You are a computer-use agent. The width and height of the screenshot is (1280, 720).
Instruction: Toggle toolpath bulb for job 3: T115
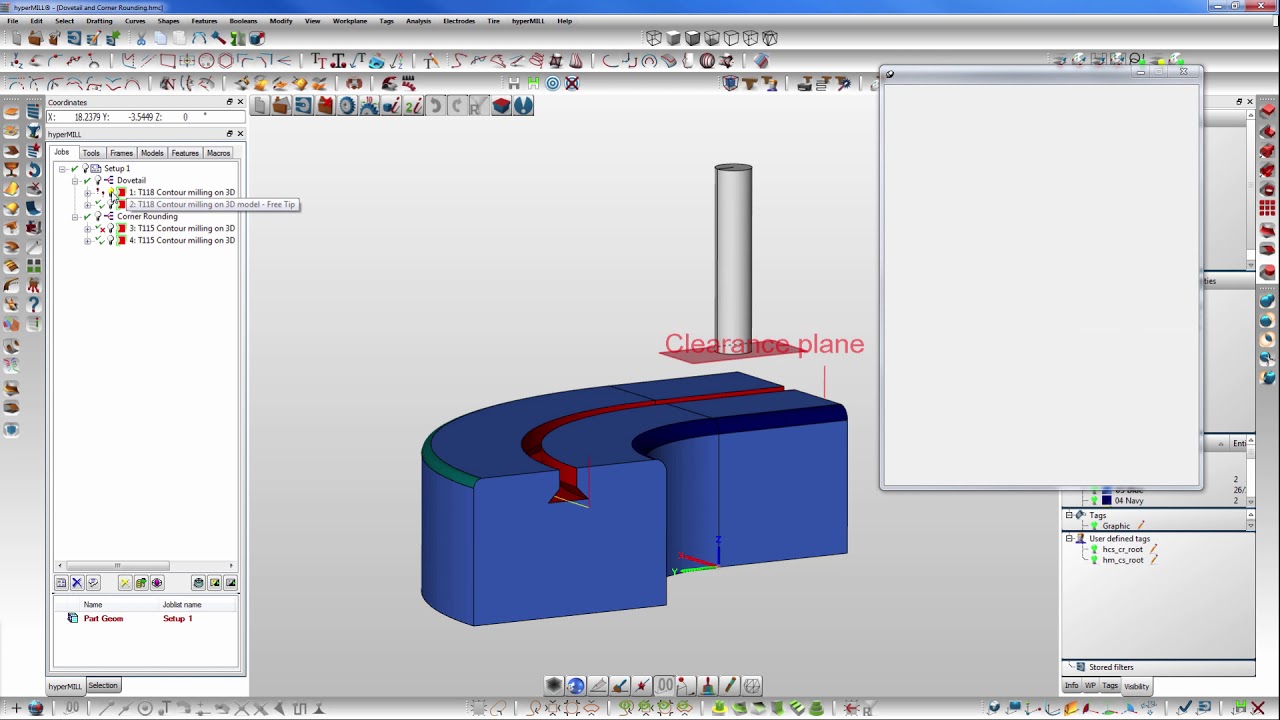pyautogui.click(x=111, y=229)
